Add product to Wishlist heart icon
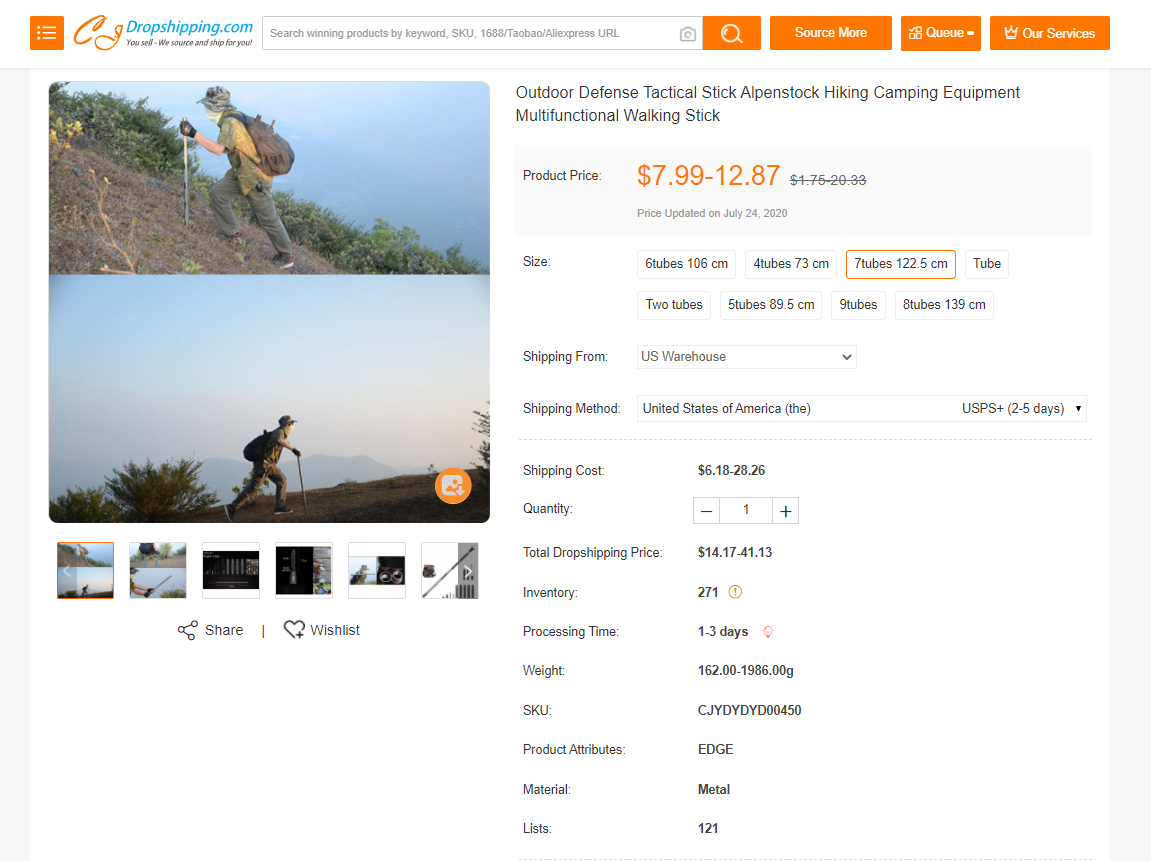The image size is (1151, 861). pyautogui.click(x=294, y=630)
